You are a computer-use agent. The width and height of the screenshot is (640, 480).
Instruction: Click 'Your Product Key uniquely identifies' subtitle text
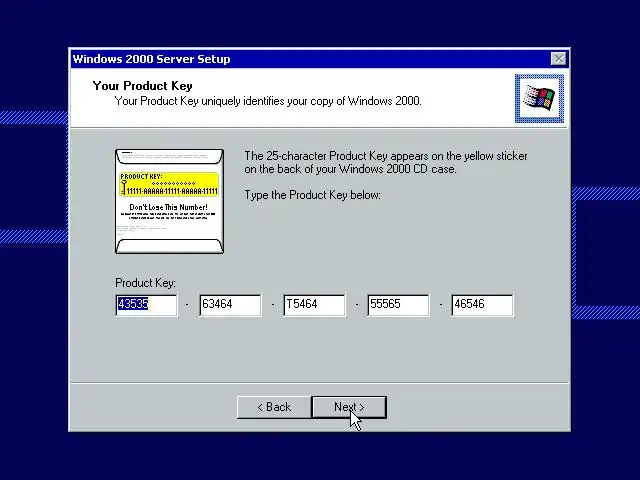(x=268, y=101)
